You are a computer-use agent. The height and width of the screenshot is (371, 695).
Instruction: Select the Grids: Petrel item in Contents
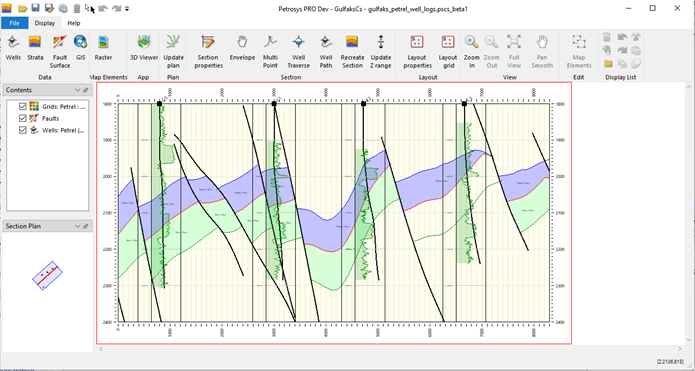click(63, 106)
